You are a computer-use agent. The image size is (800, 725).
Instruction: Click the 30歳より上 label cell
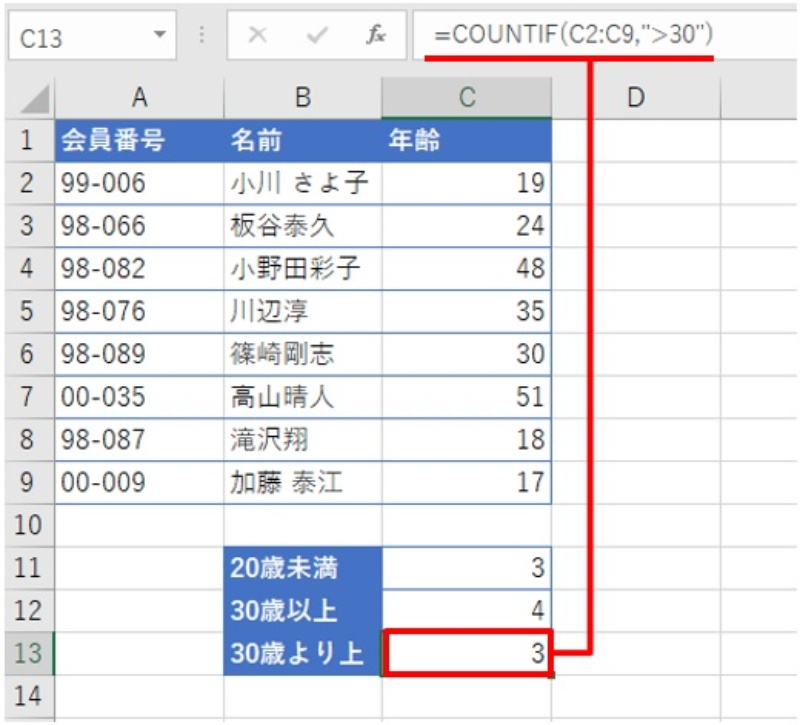[303, 654]
